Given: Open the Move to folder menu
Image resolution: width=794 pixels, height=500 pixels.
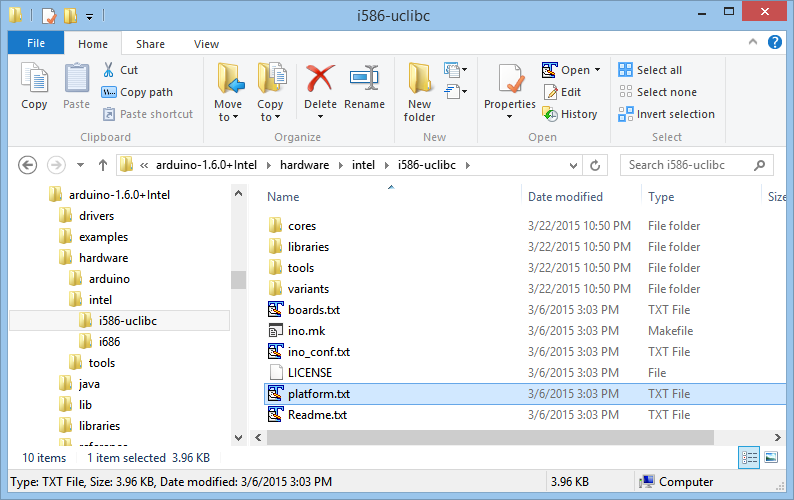Looking at the screenshot, I should [x=228, y=92].
